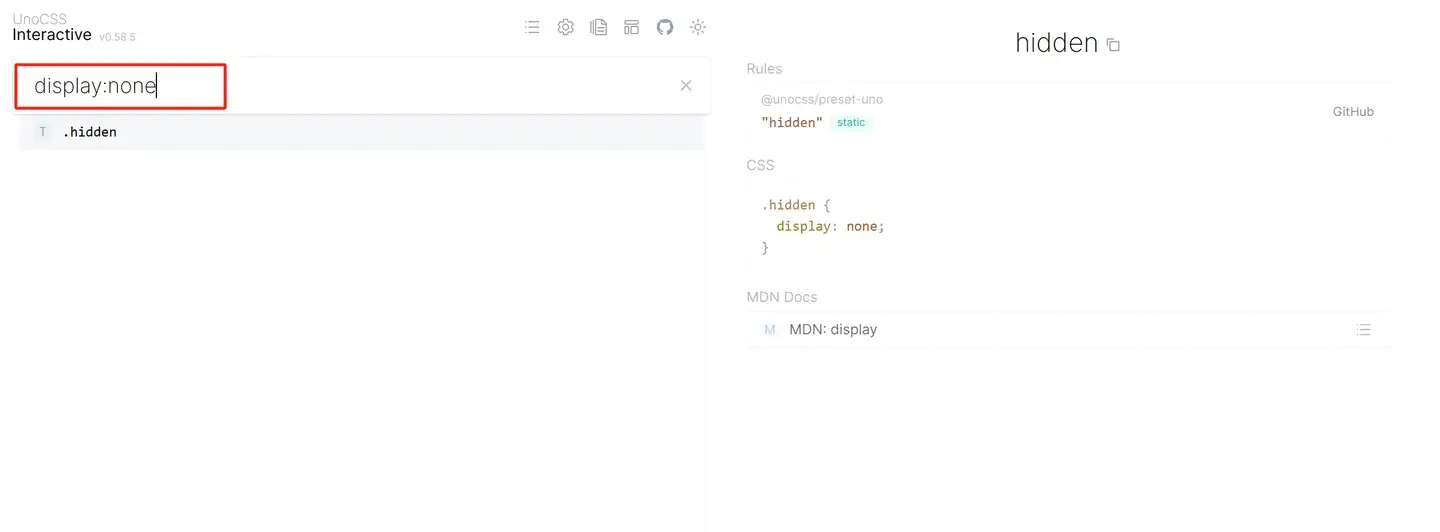Clear the search with the X button
The image size is (1440, 532).
pos(686,86)
